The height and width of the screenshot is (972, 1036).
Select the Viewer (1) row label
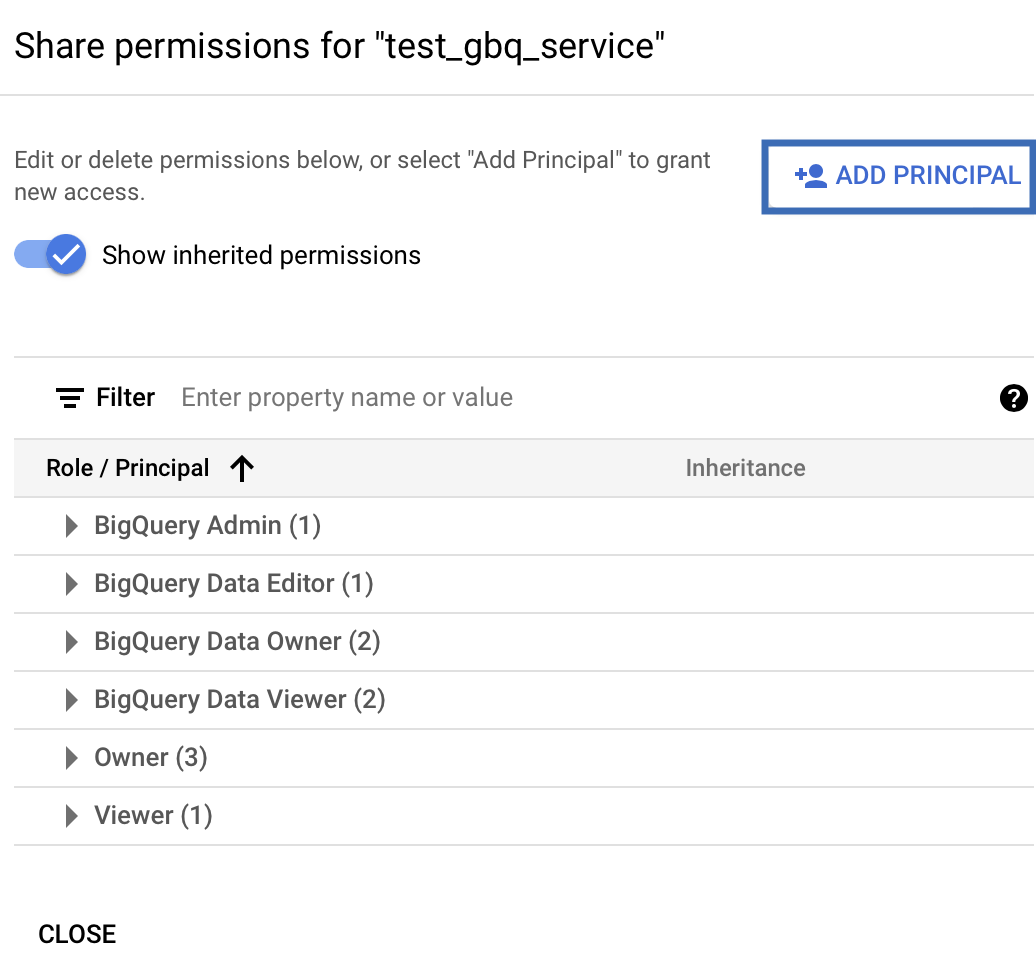point(153,816)
